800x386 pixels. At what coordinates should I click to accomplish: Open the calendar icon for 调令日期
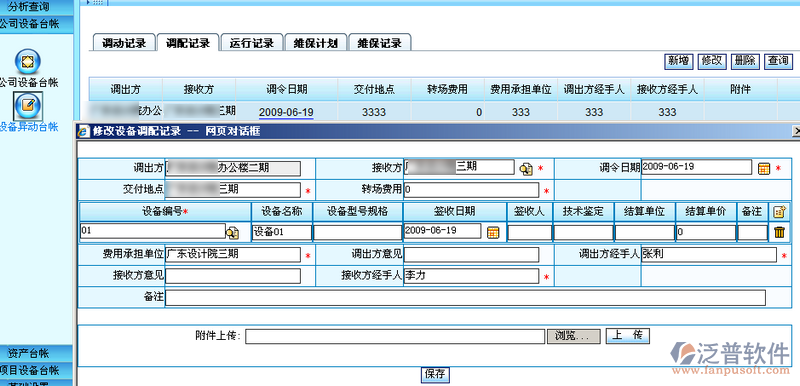coord(764,168)
